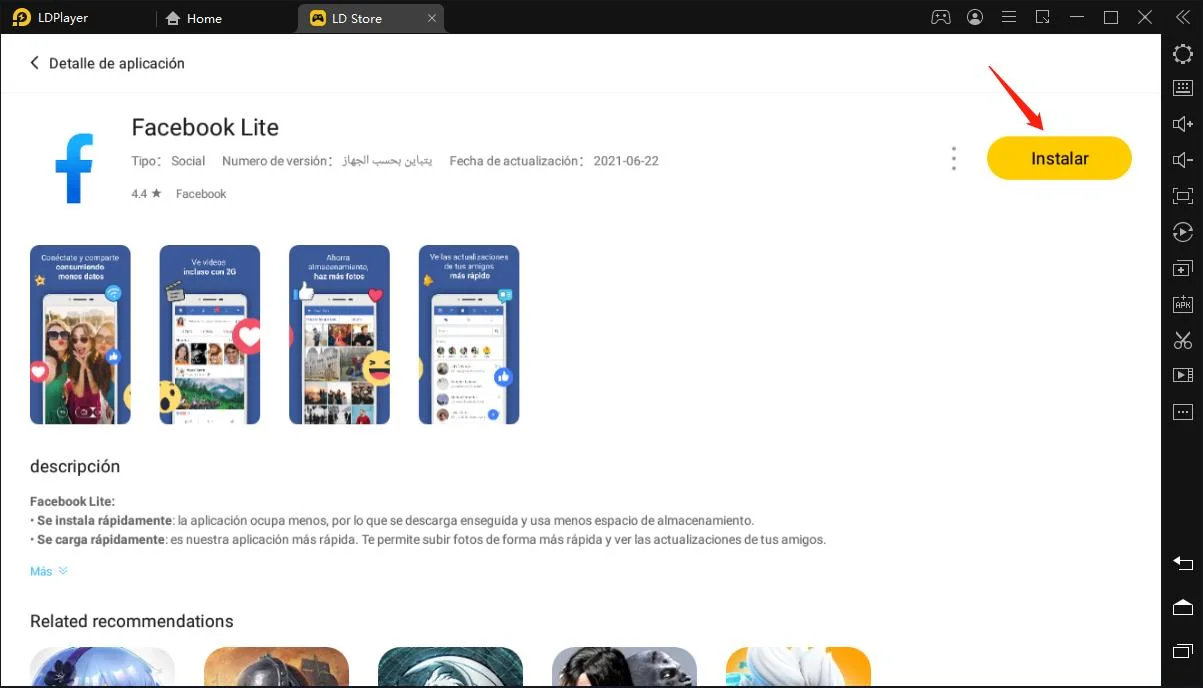
Task: Click 'Se carga rápidamente' description line
Action: [x=428, y=540]
